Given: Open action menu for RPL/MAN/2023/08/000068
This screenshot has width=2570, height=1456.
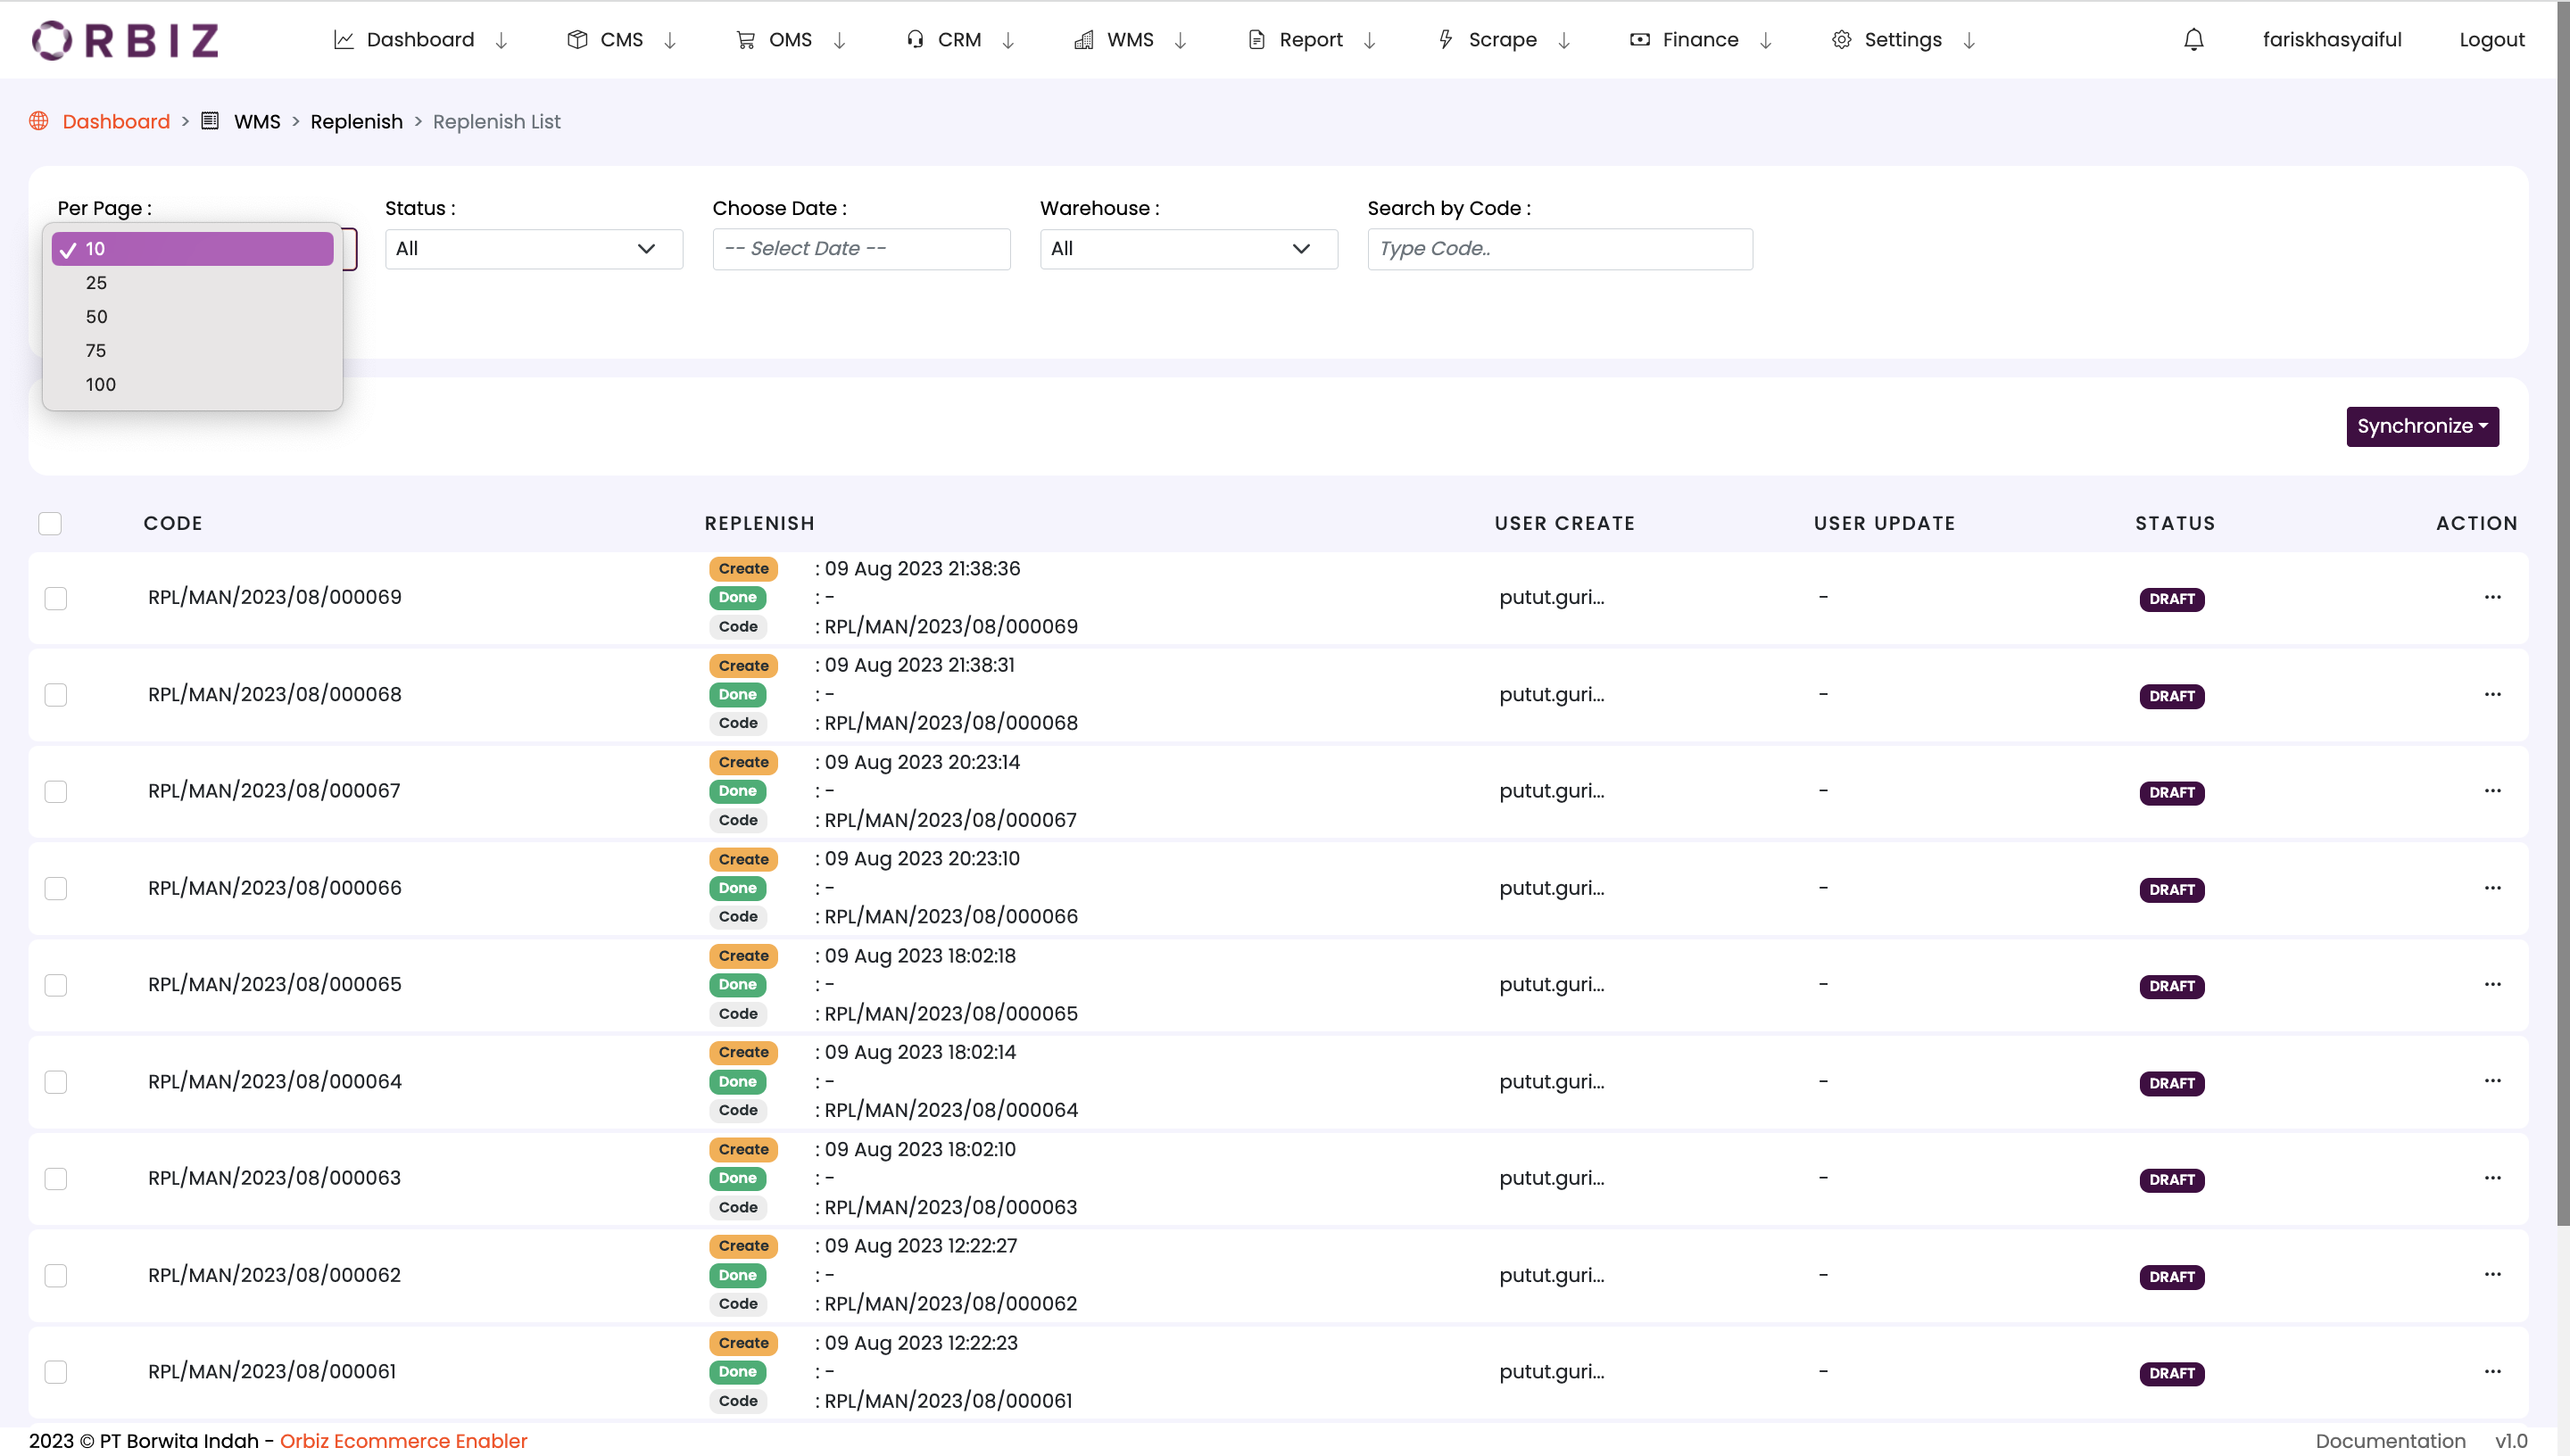Looking at the screenshot, I should (x=2492, y=694).
